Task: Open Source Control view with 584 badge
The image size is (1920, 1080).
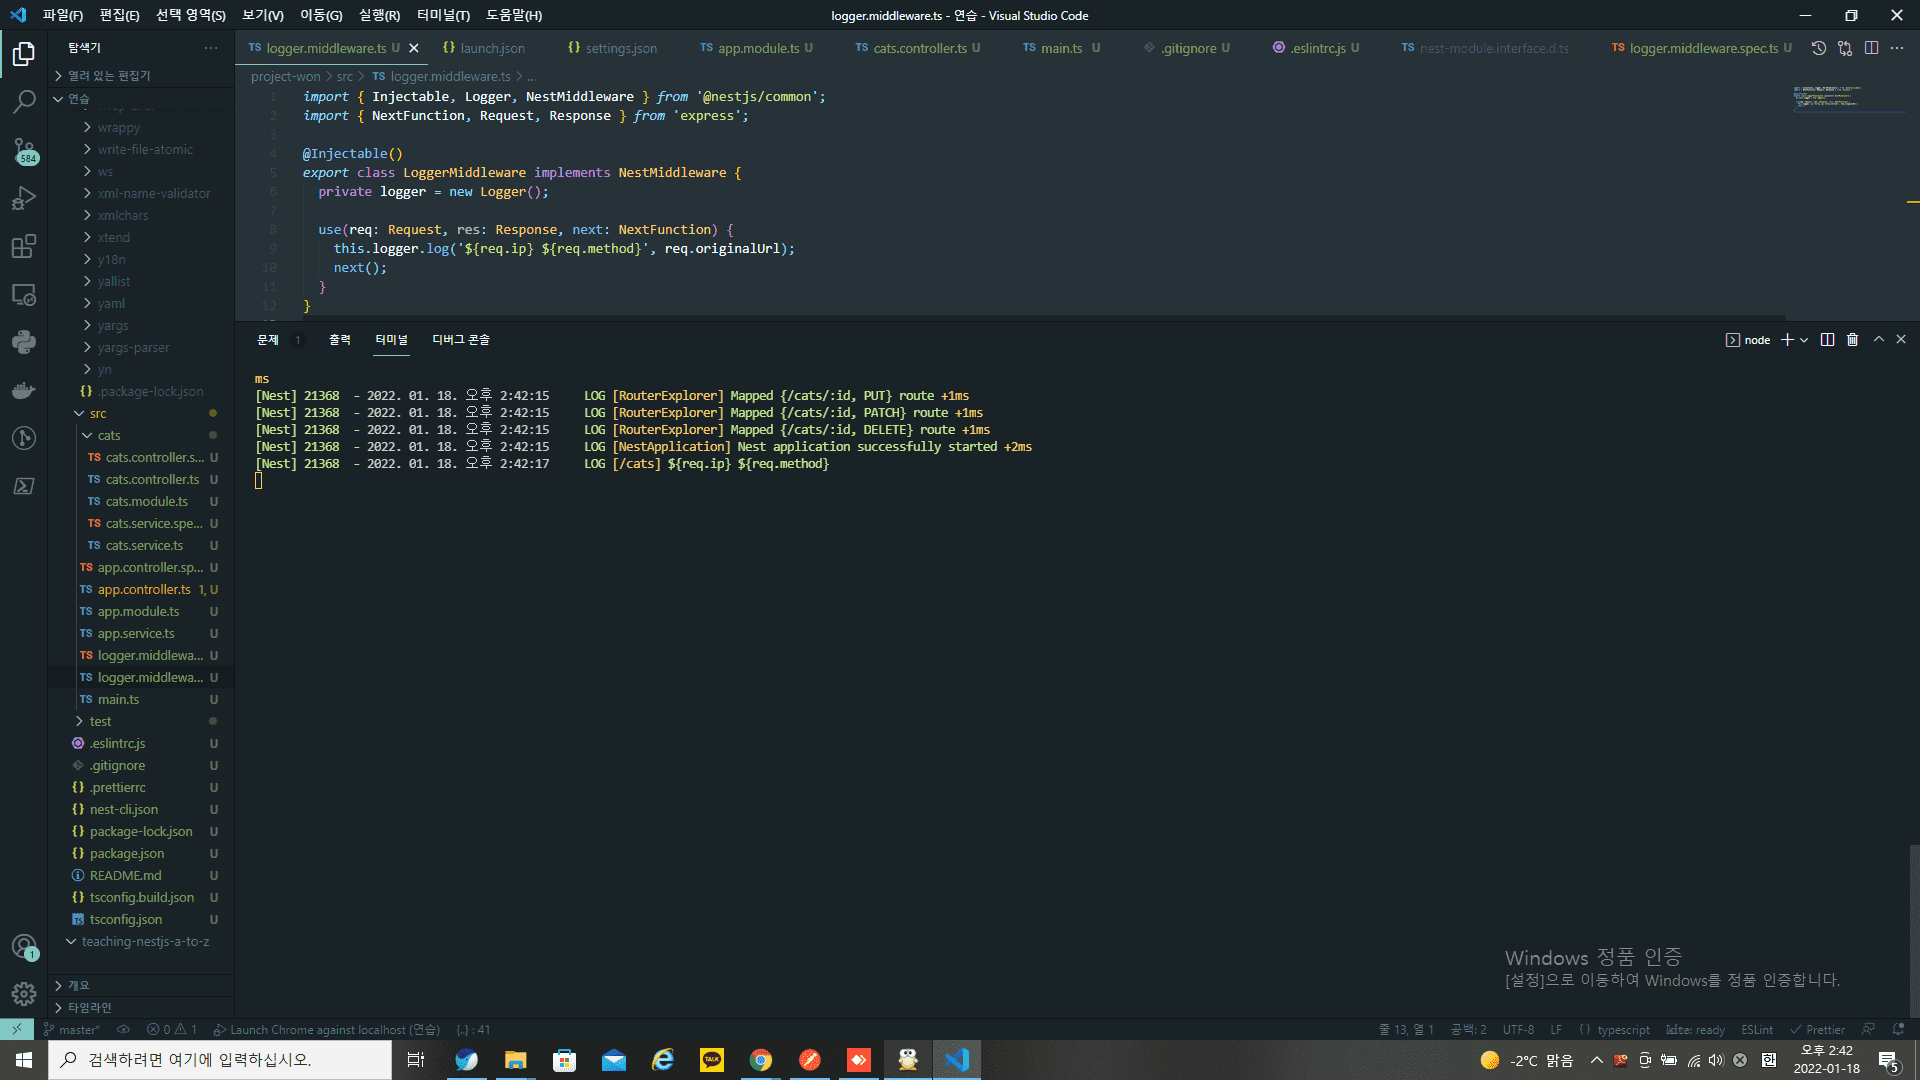Action: (x=24, y=150)
